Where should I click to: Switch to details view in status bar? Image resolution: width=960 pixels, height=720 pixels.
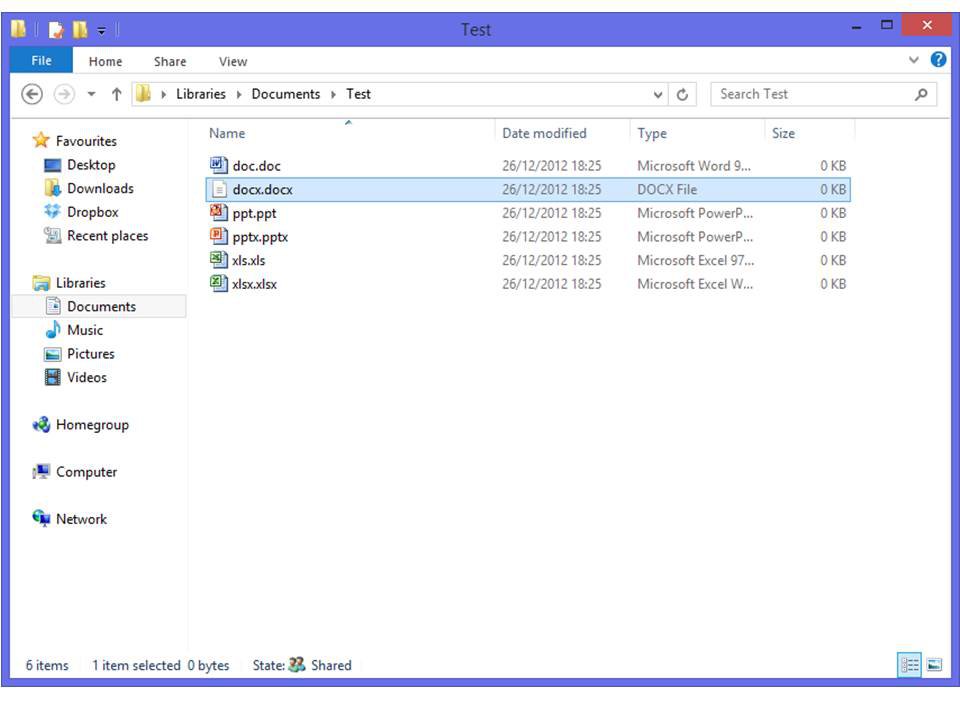click(908, 665)
